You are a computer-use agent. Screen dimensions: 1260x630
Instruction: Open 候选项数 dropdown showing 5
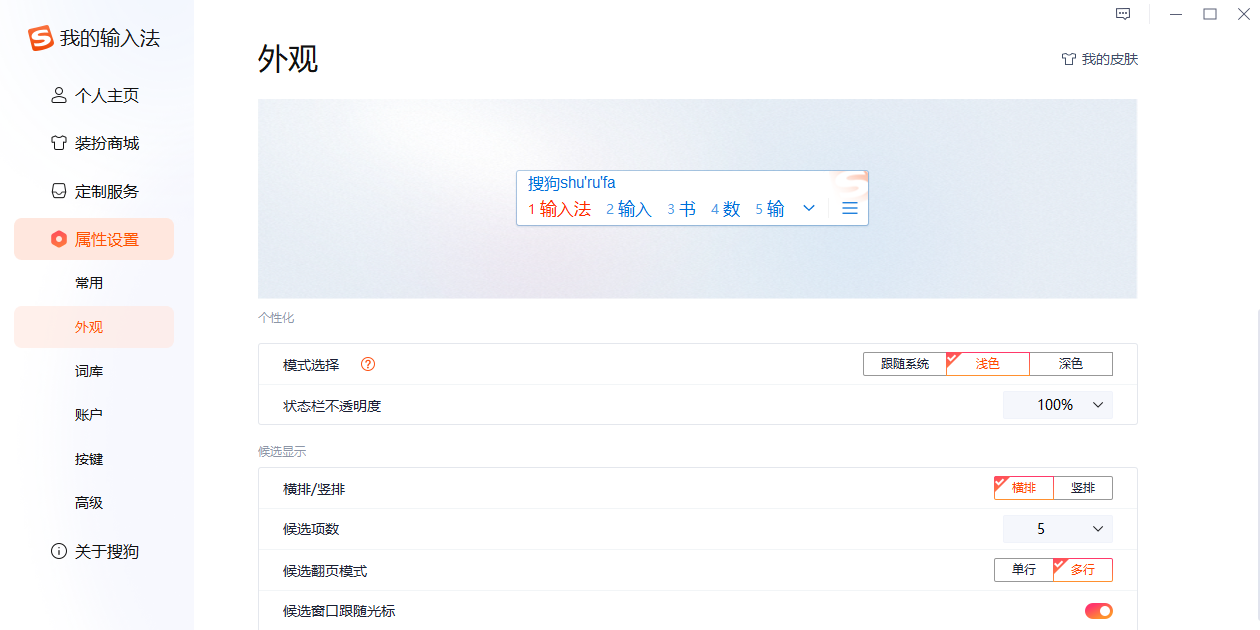(x=1058, y=529)
